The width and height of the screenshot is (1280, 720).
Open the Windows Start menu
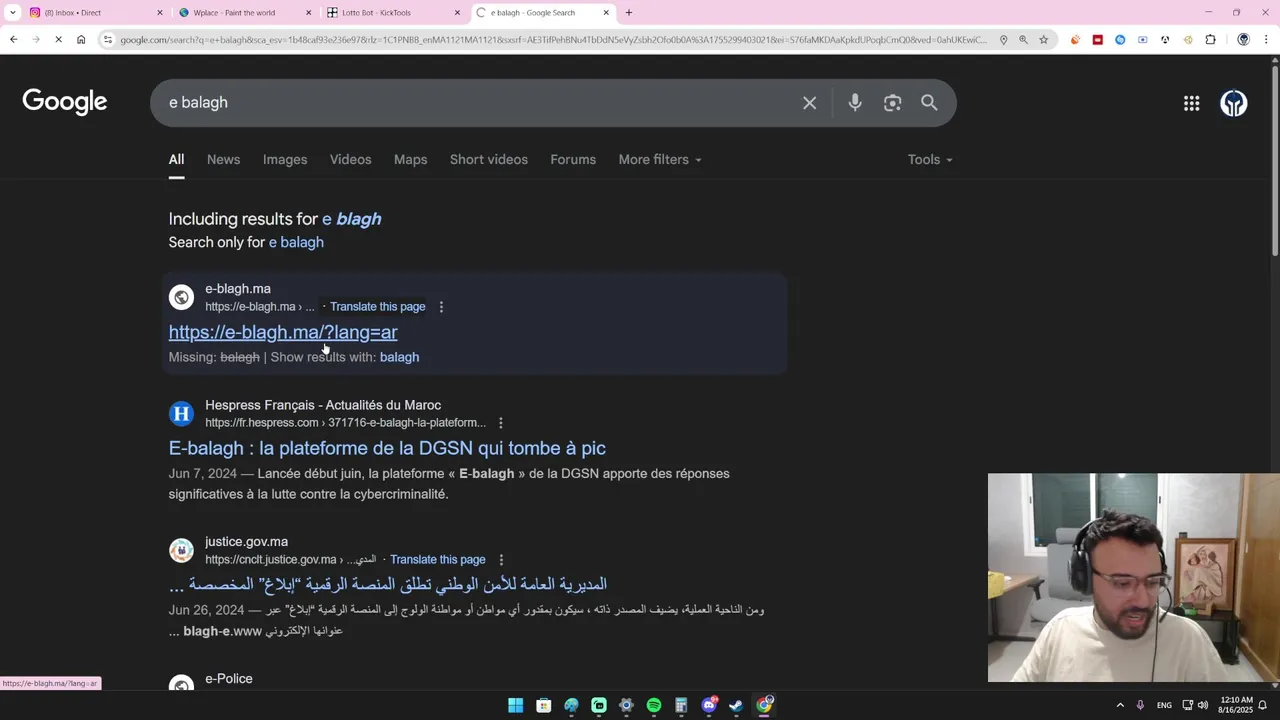pos(515,705)
